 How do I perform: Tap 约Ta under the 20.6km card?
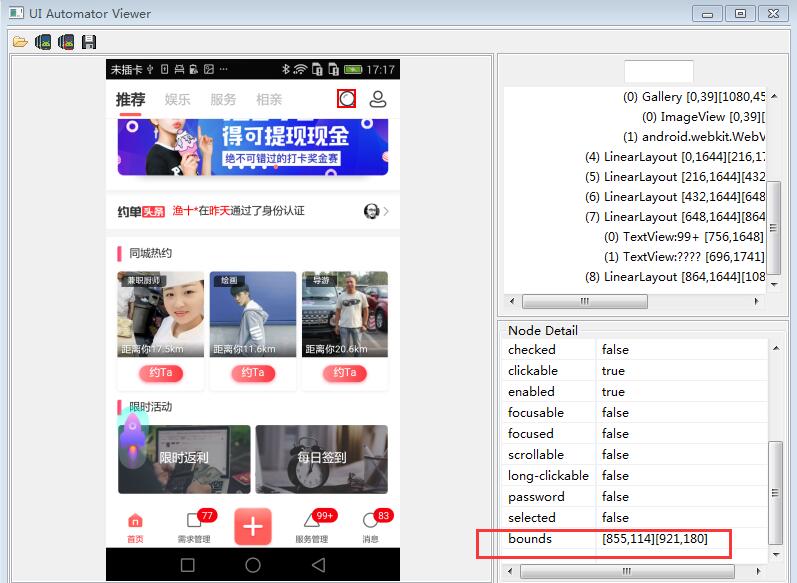(x=345, y=373)
